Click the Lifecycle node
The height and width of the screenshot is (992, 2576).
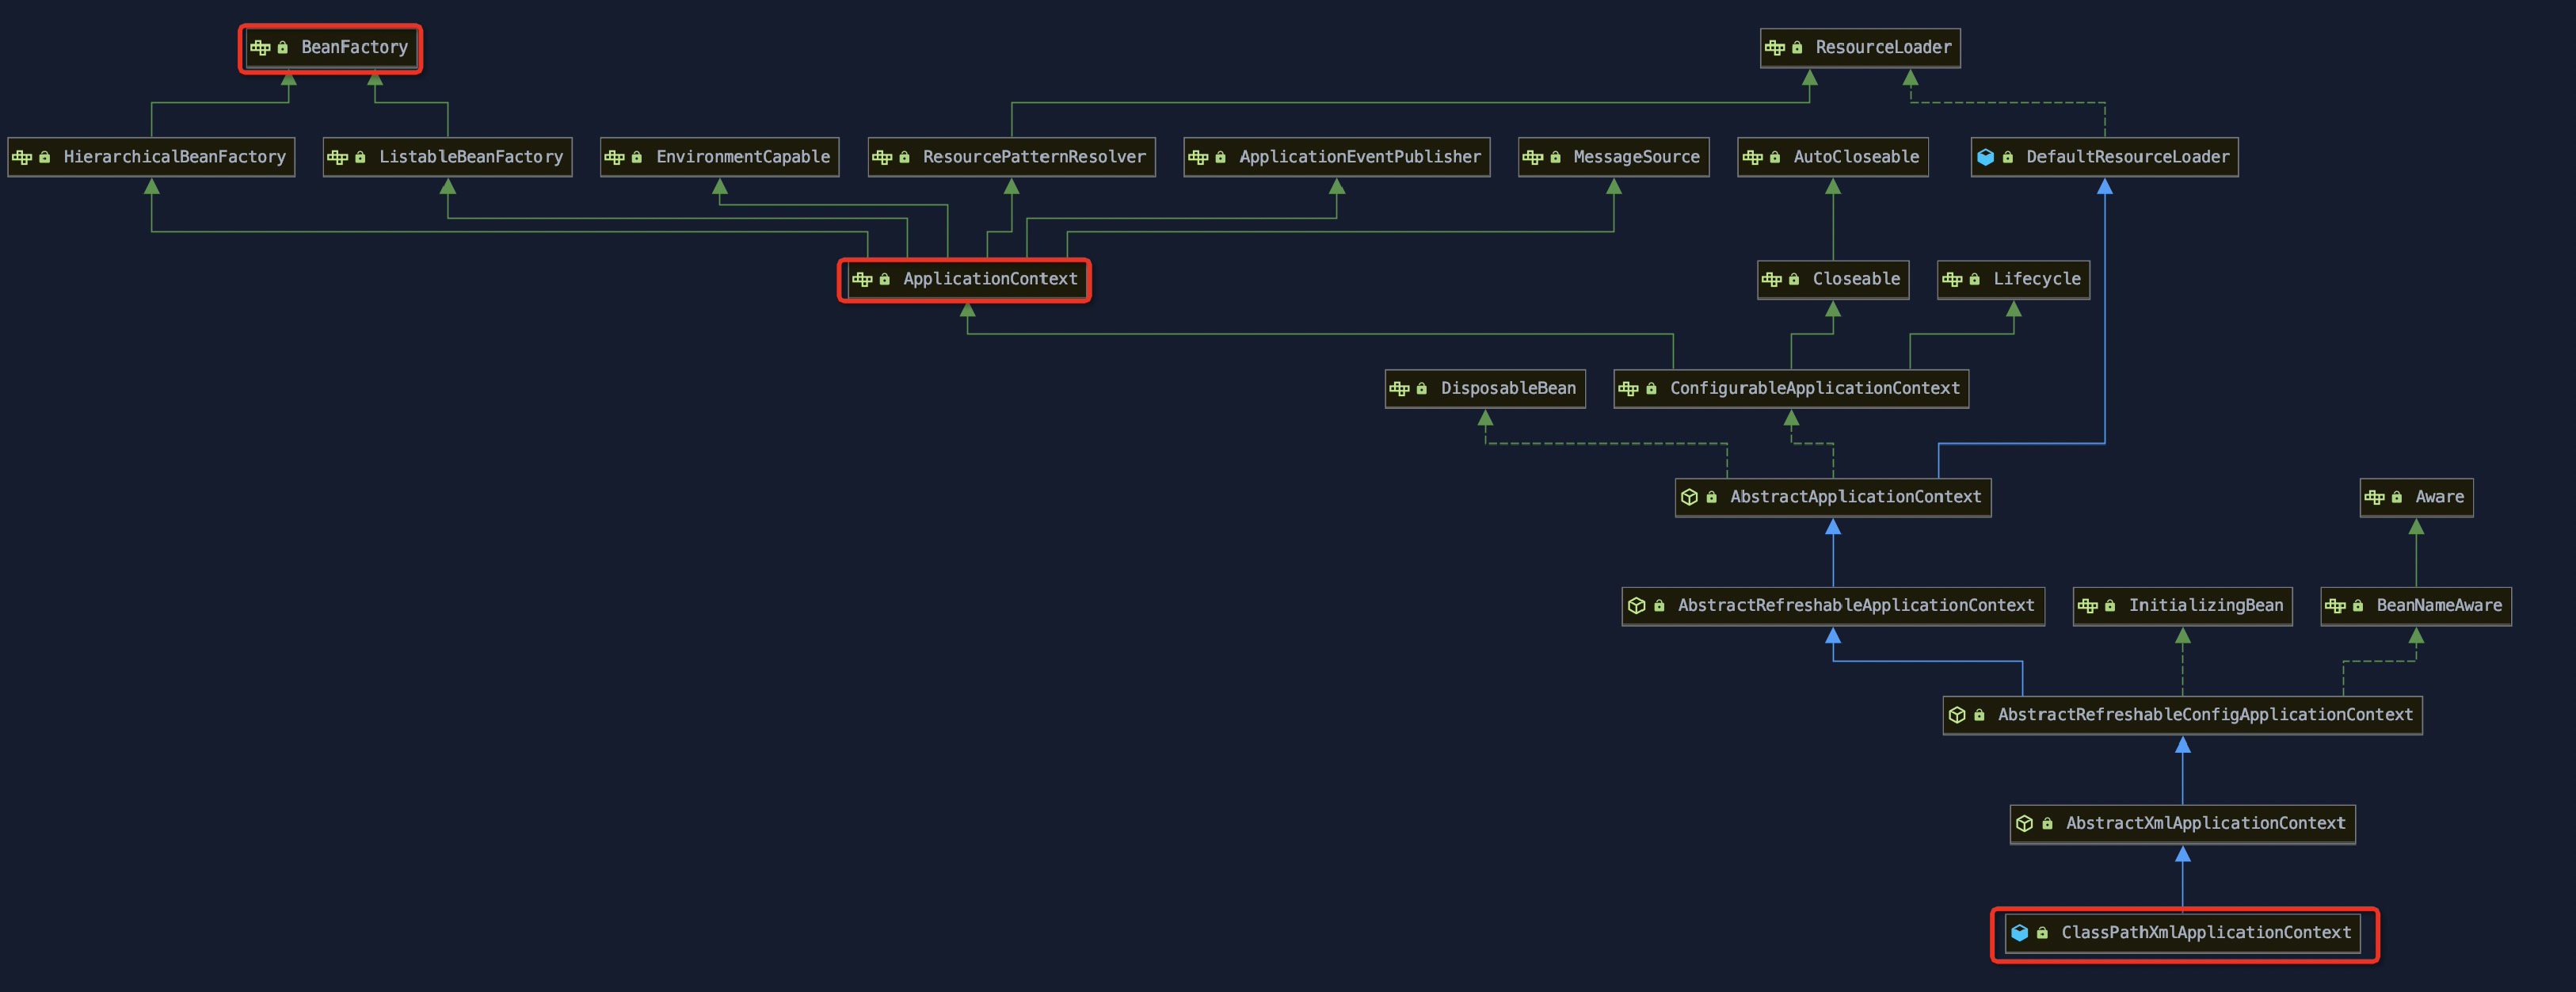click(x=2014, y=279)
